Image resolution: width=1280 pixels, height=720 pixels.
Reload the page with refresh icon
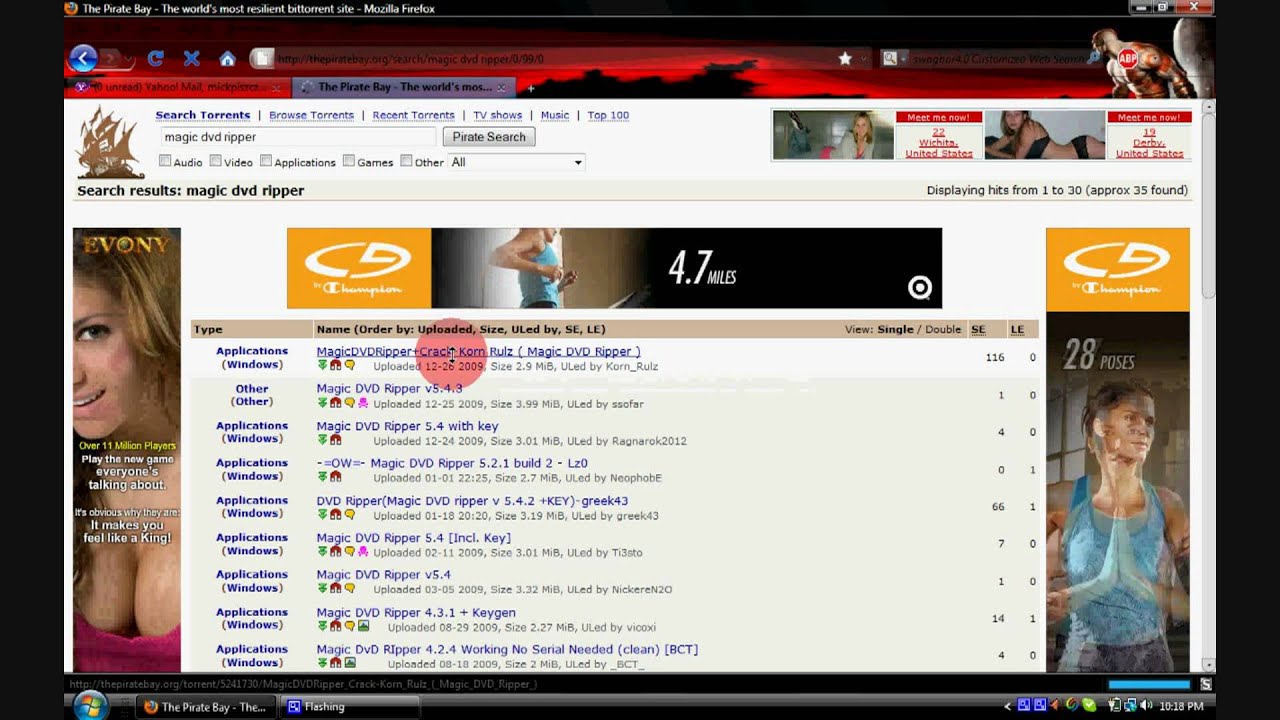tap(155, 59)
